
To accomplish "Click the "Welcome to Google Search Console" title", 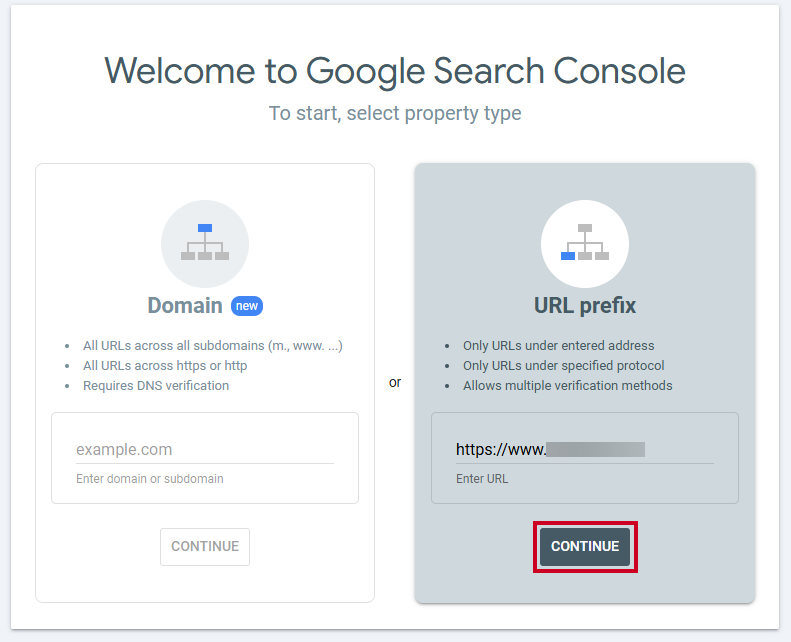I will click(395, 71).
